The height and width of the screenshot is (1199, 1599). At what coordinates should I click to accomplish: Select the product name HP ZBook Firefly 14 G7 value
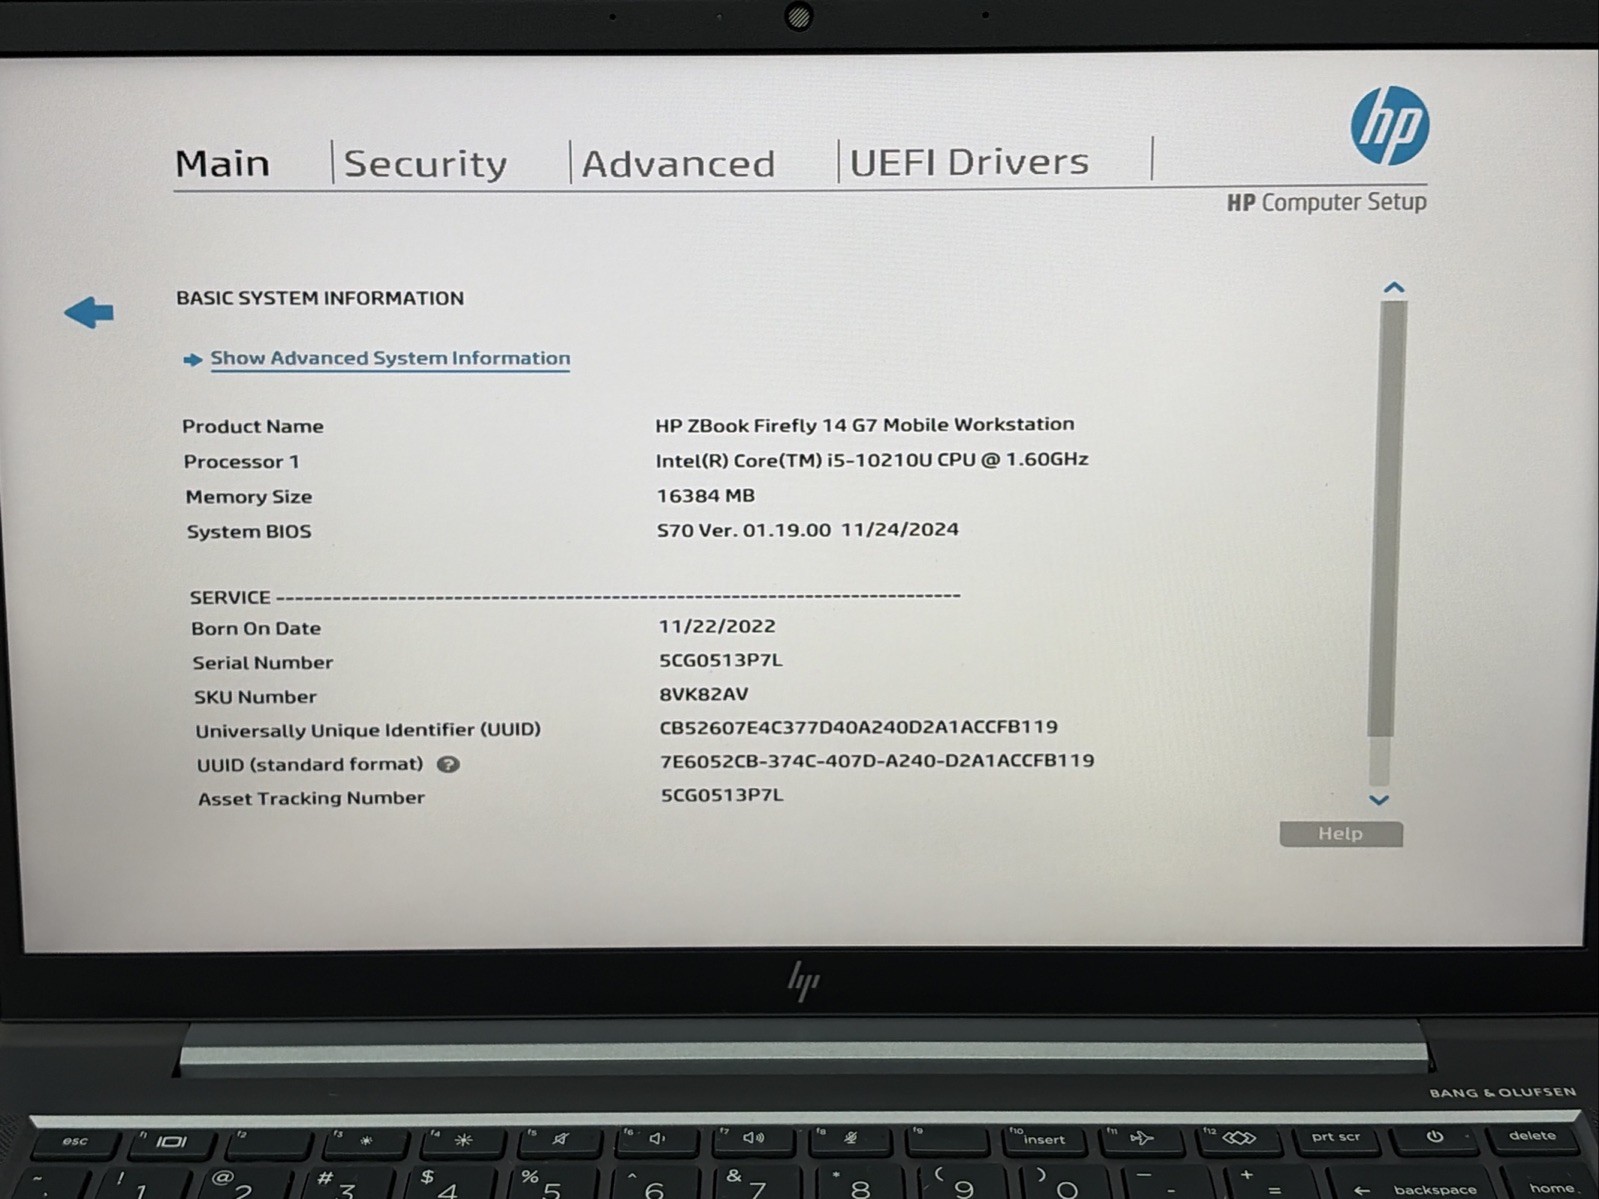[x=865, y=425]
